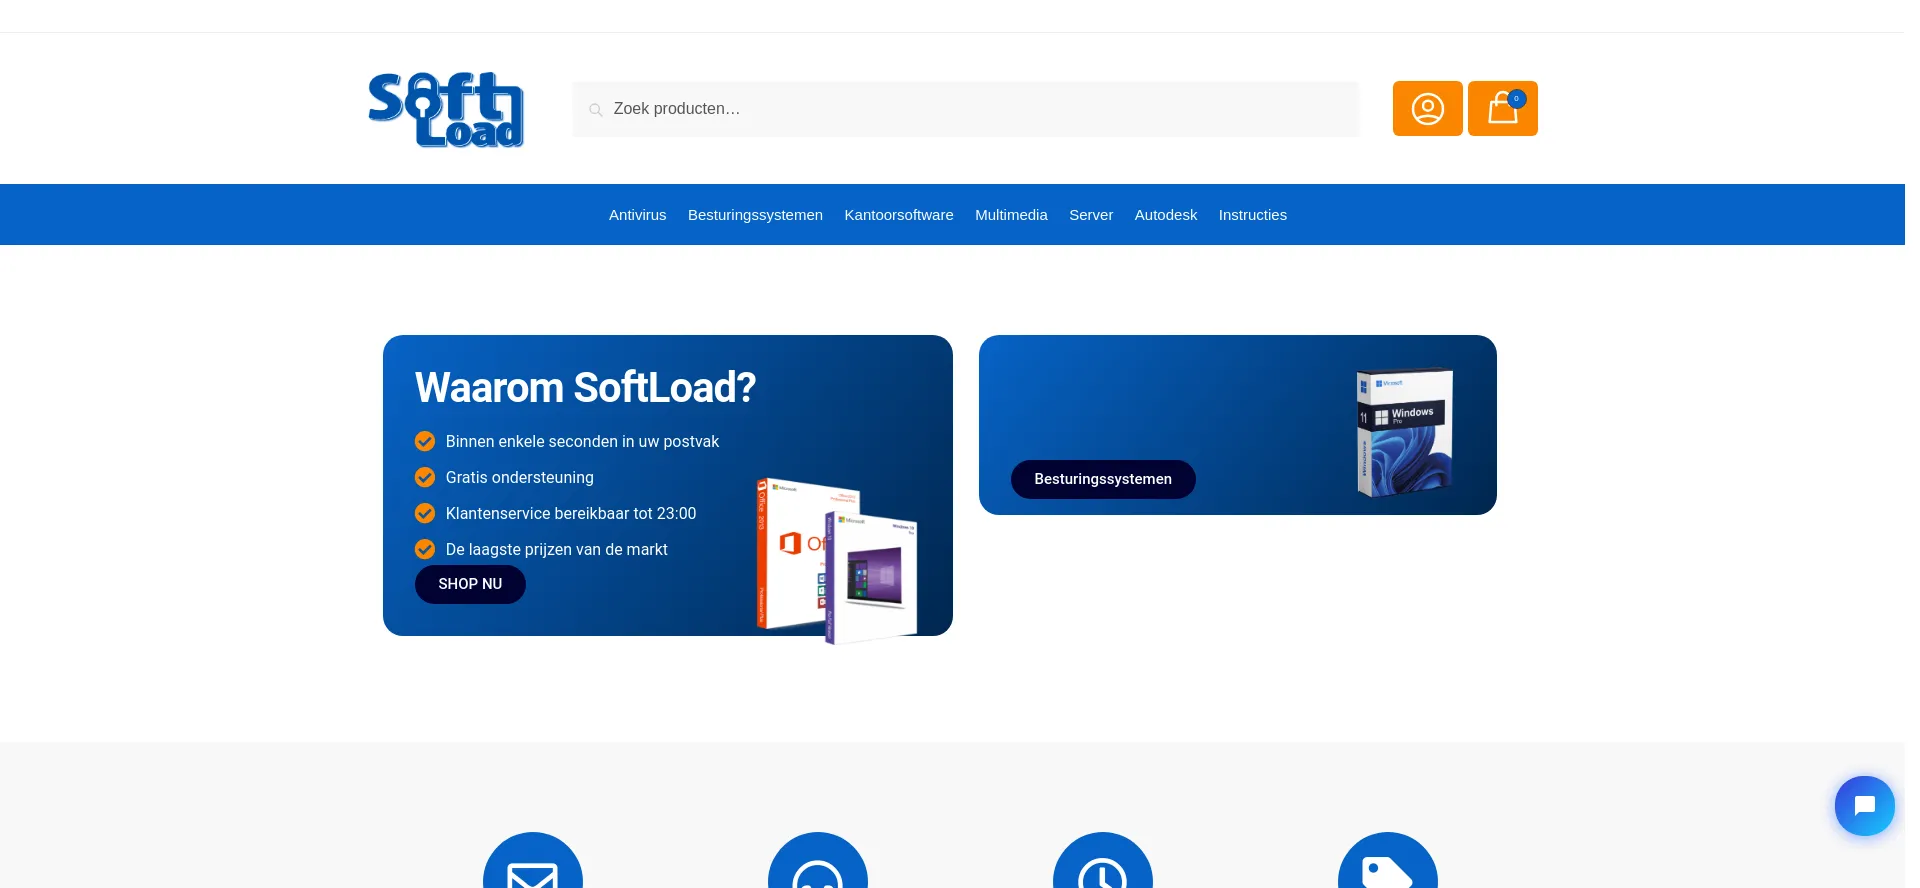This screenshot has height=888, width=1920.
Task: Open the shopping cart icon
Action: click(x=1502, y=108)
